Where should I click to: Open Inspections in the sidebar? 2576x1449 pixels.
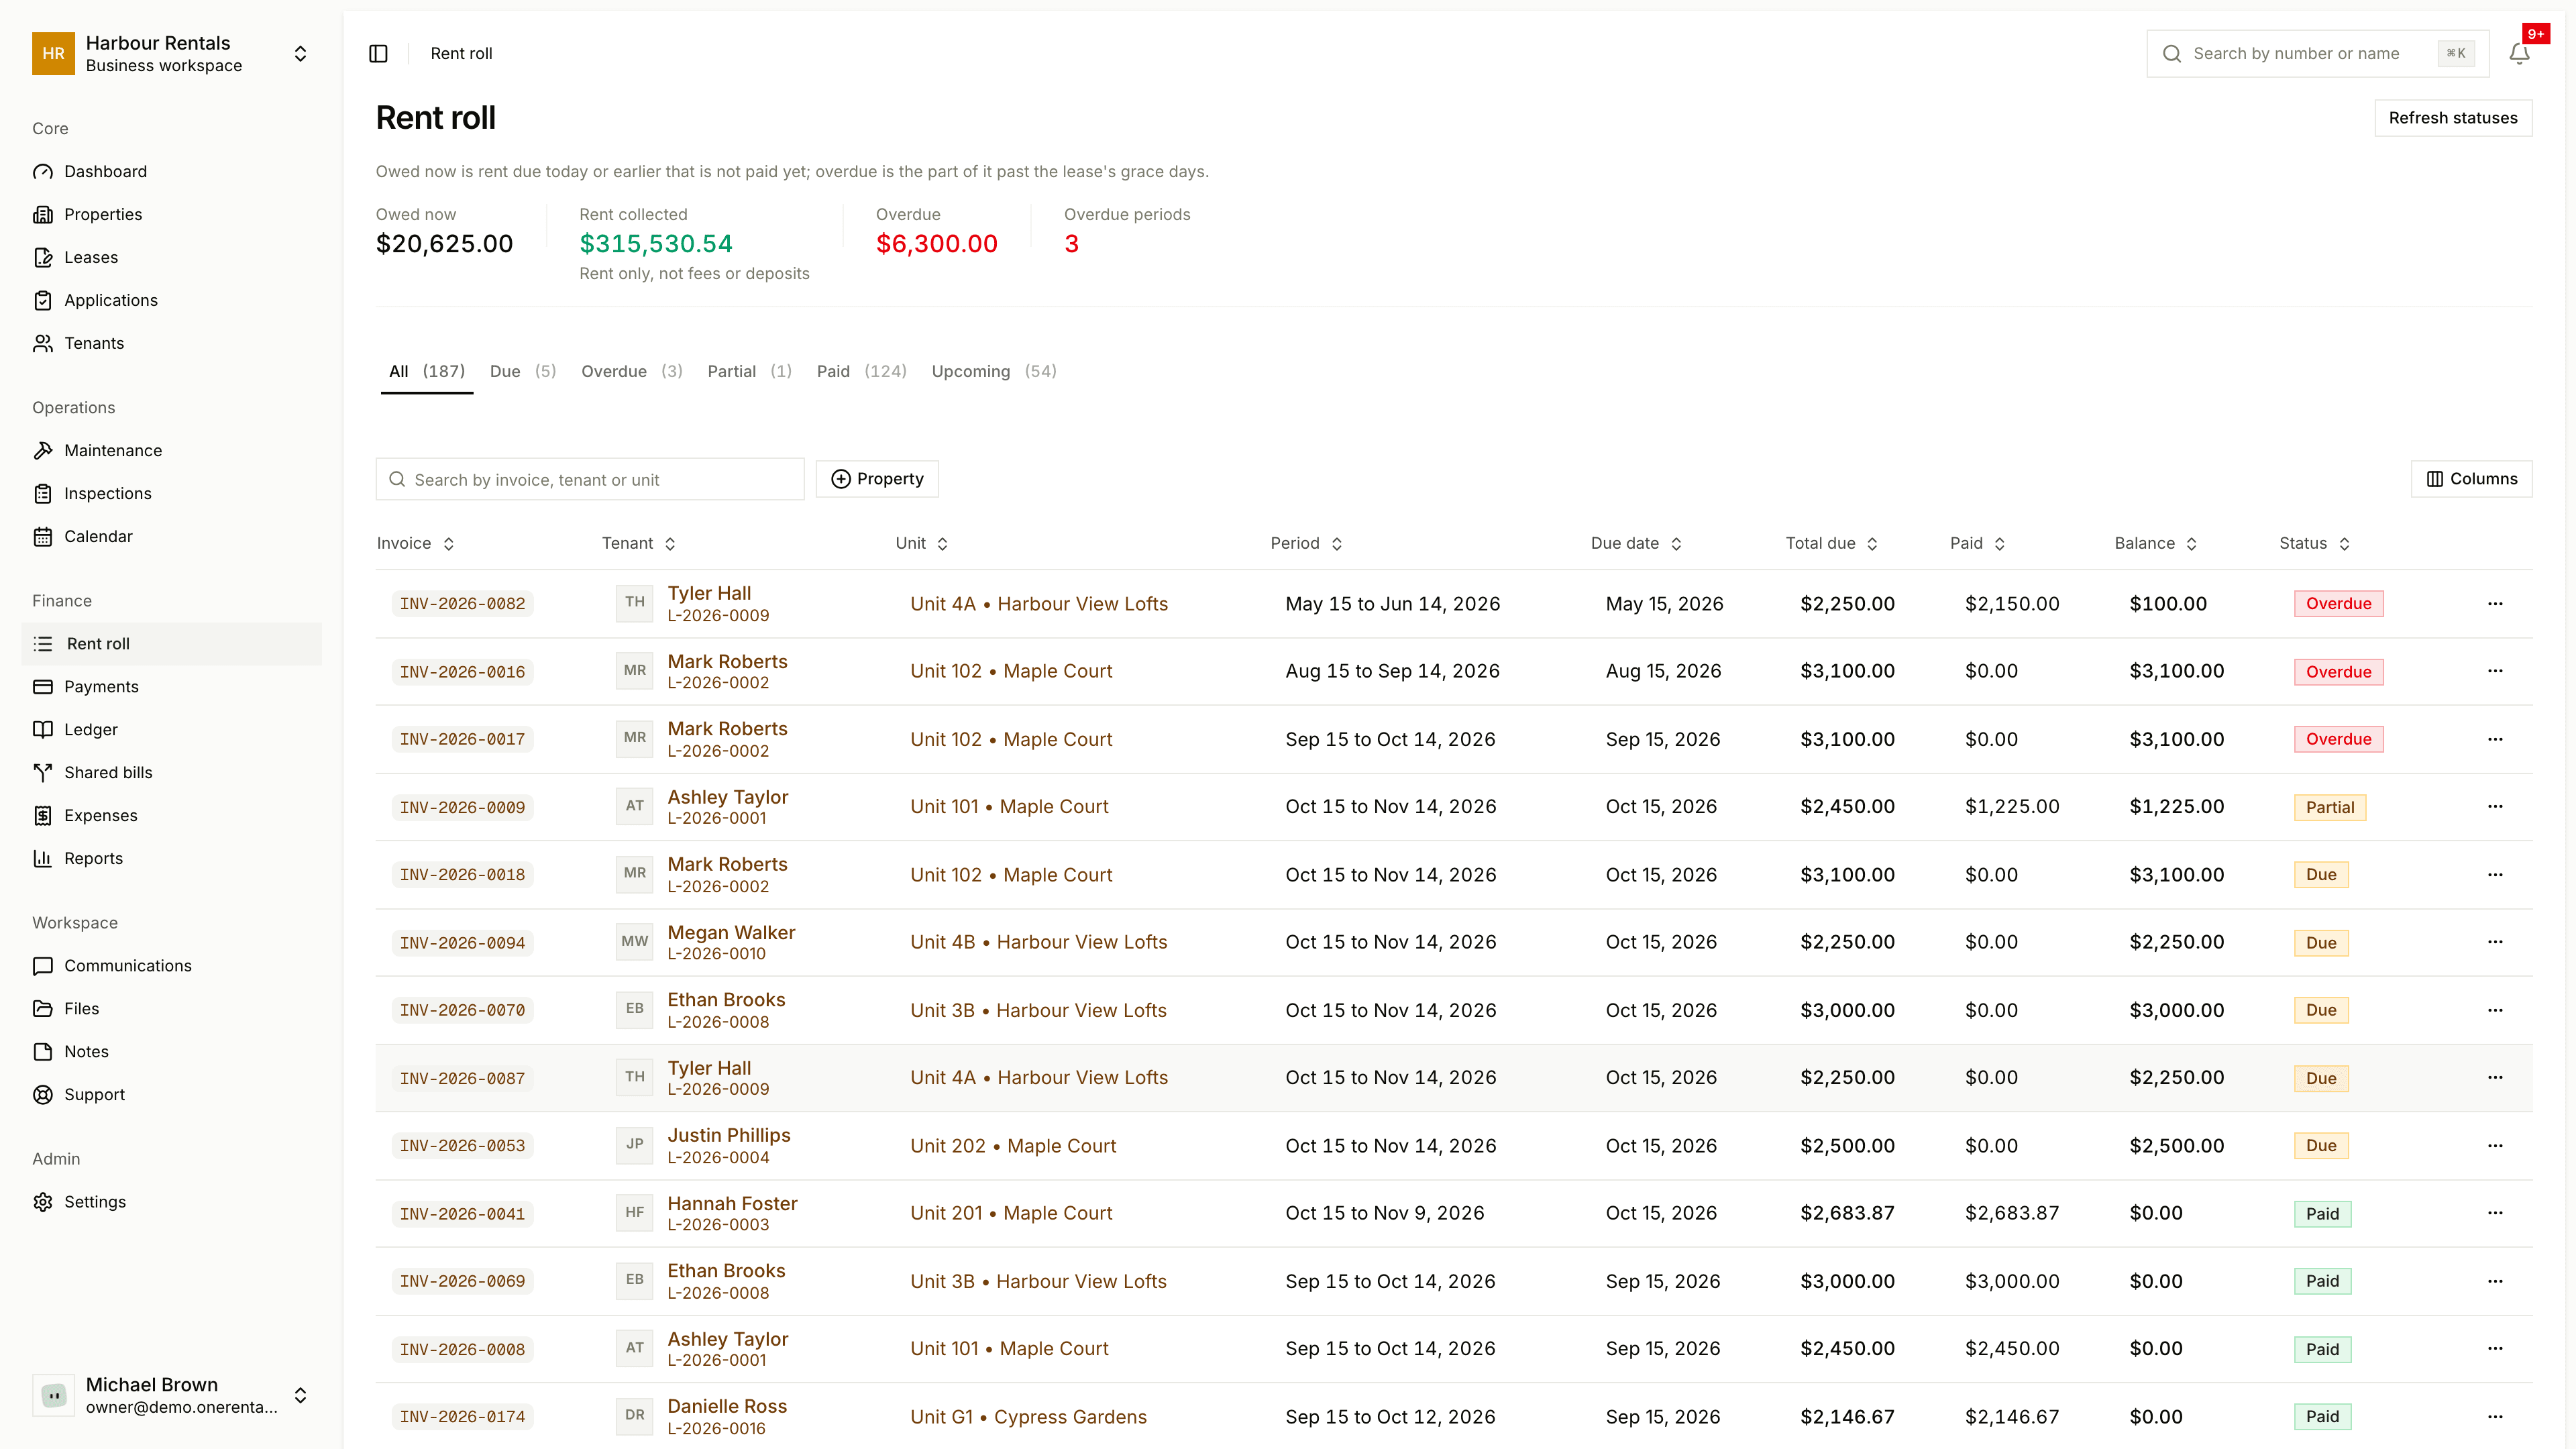click(x=172, y=494)
